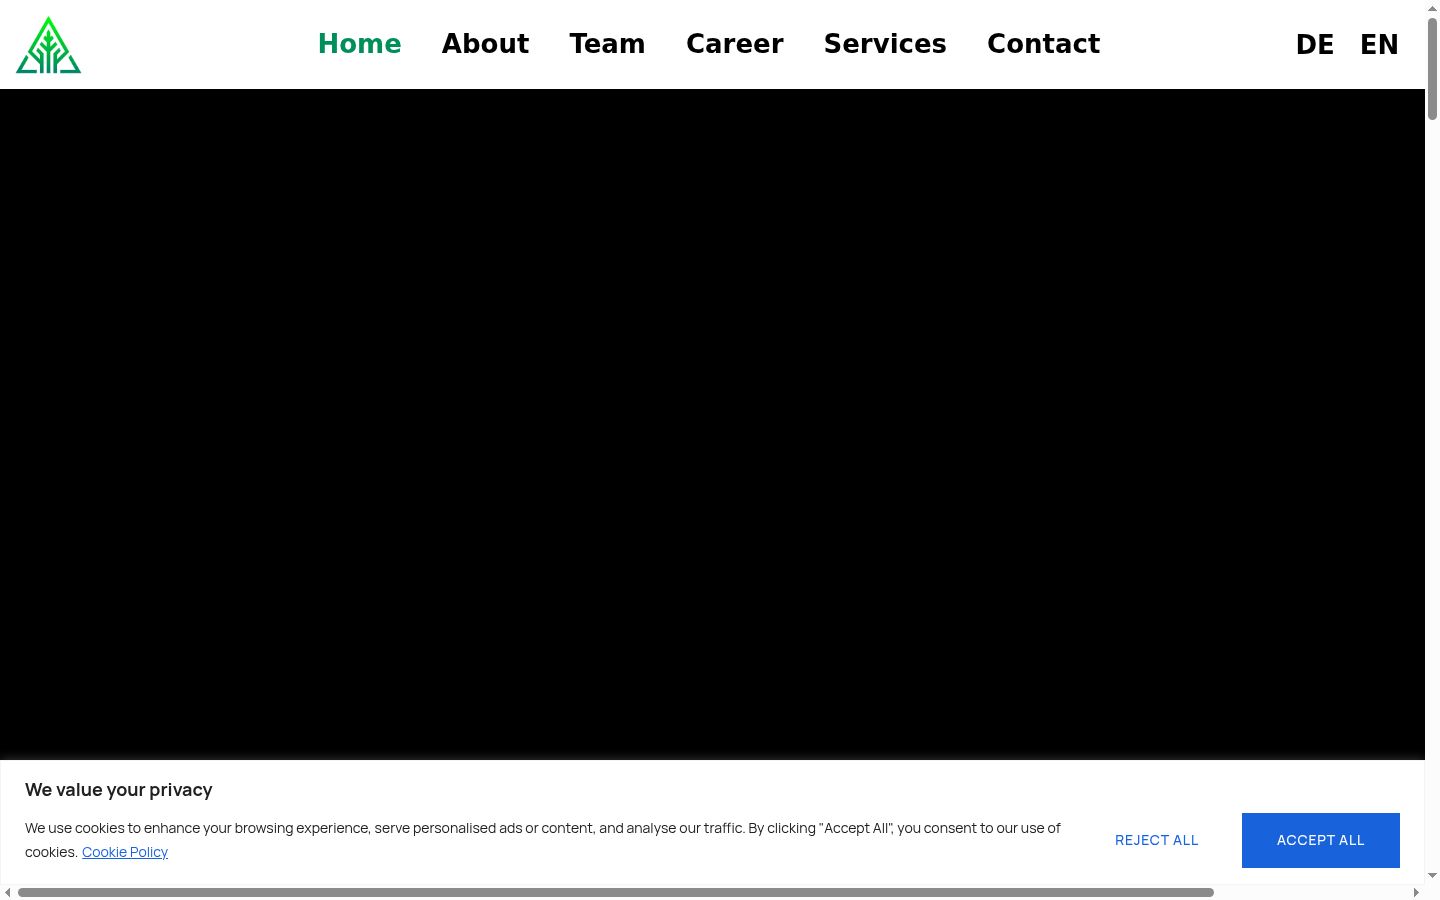The width and height of the screenshot is (1440, 900).
Task: Click the scroll left arrow
Action: [8, 892]
